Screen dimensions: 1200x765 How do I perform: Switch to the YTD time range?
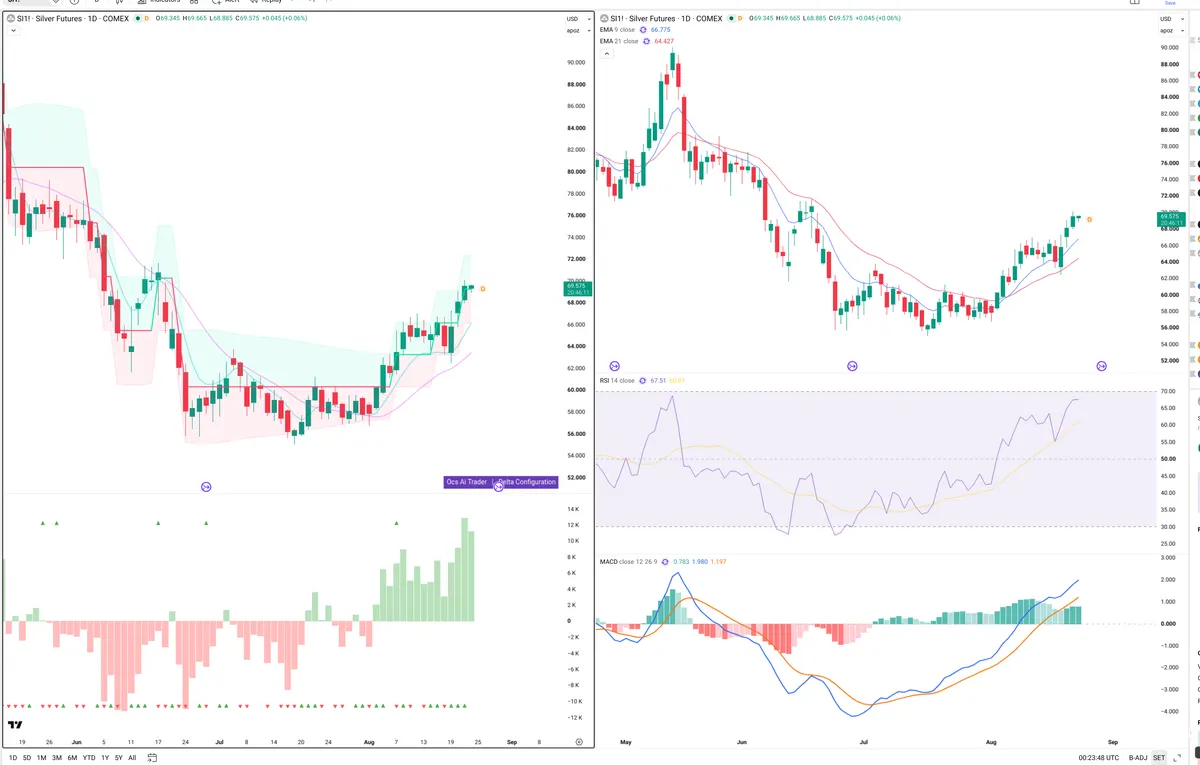[x=89, y=758]
